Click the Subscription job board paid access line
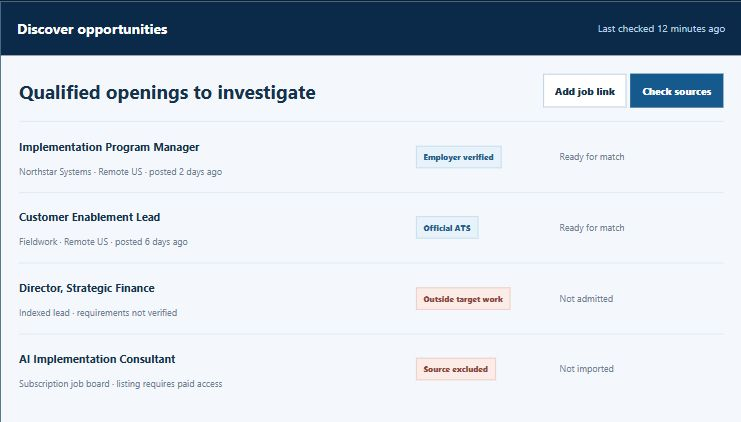The width and height of the screenshot is (741, 422). coord(121,384)
